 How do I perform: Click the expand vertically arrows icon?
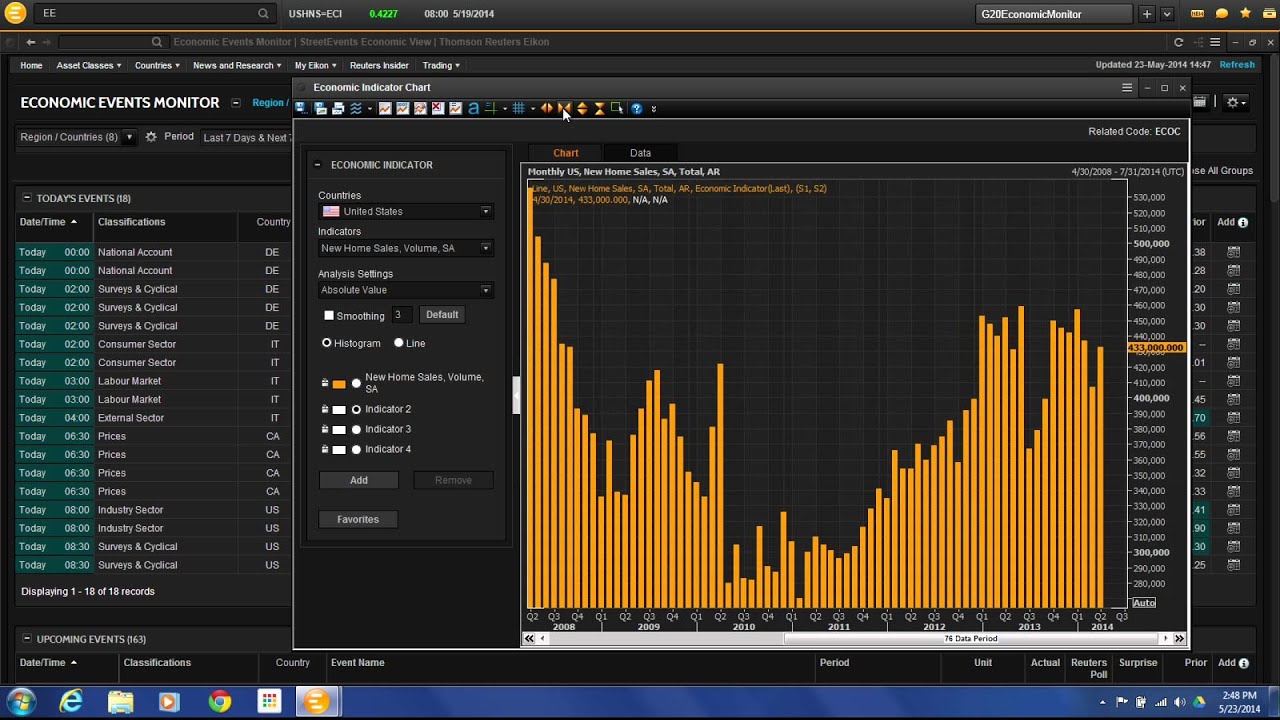[x=582, y=108]
